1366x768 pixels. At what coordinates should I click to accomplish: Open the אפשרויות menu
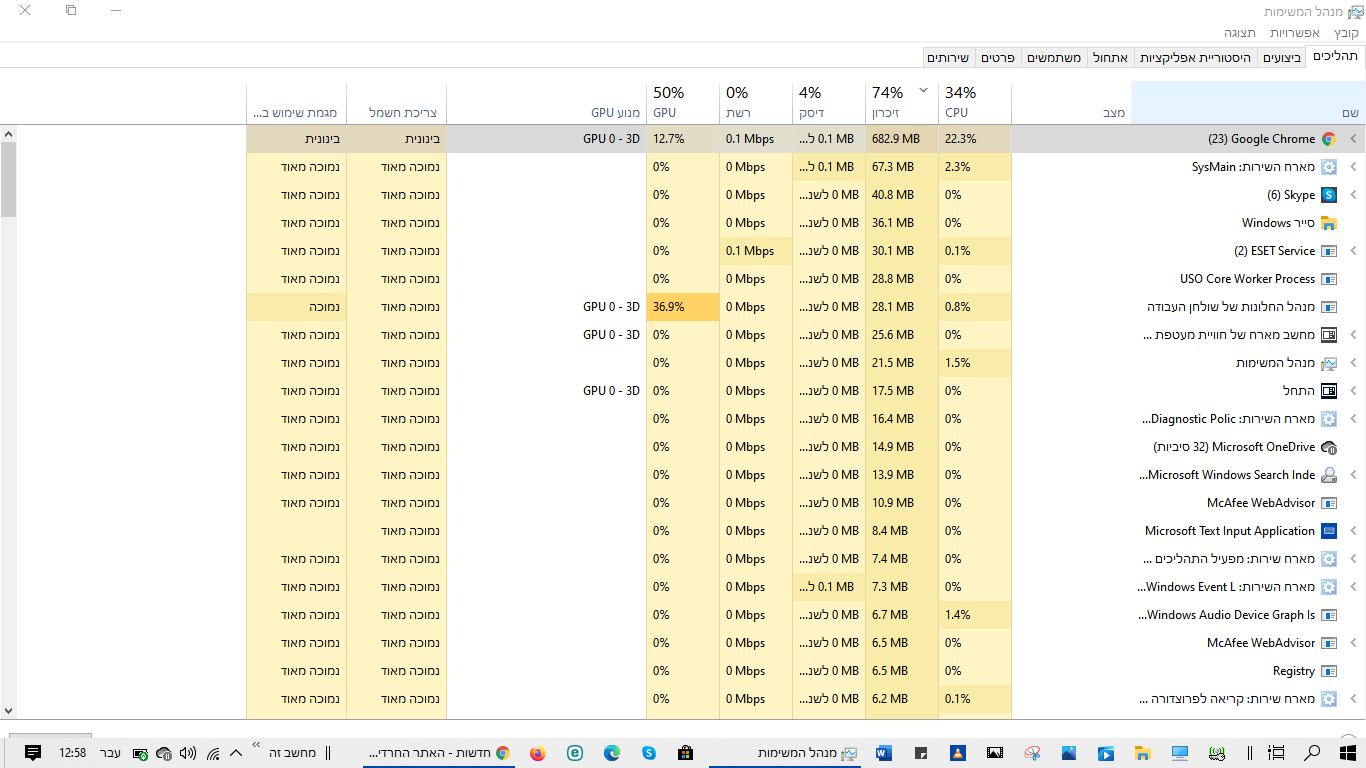click(x=1295, y=33)
